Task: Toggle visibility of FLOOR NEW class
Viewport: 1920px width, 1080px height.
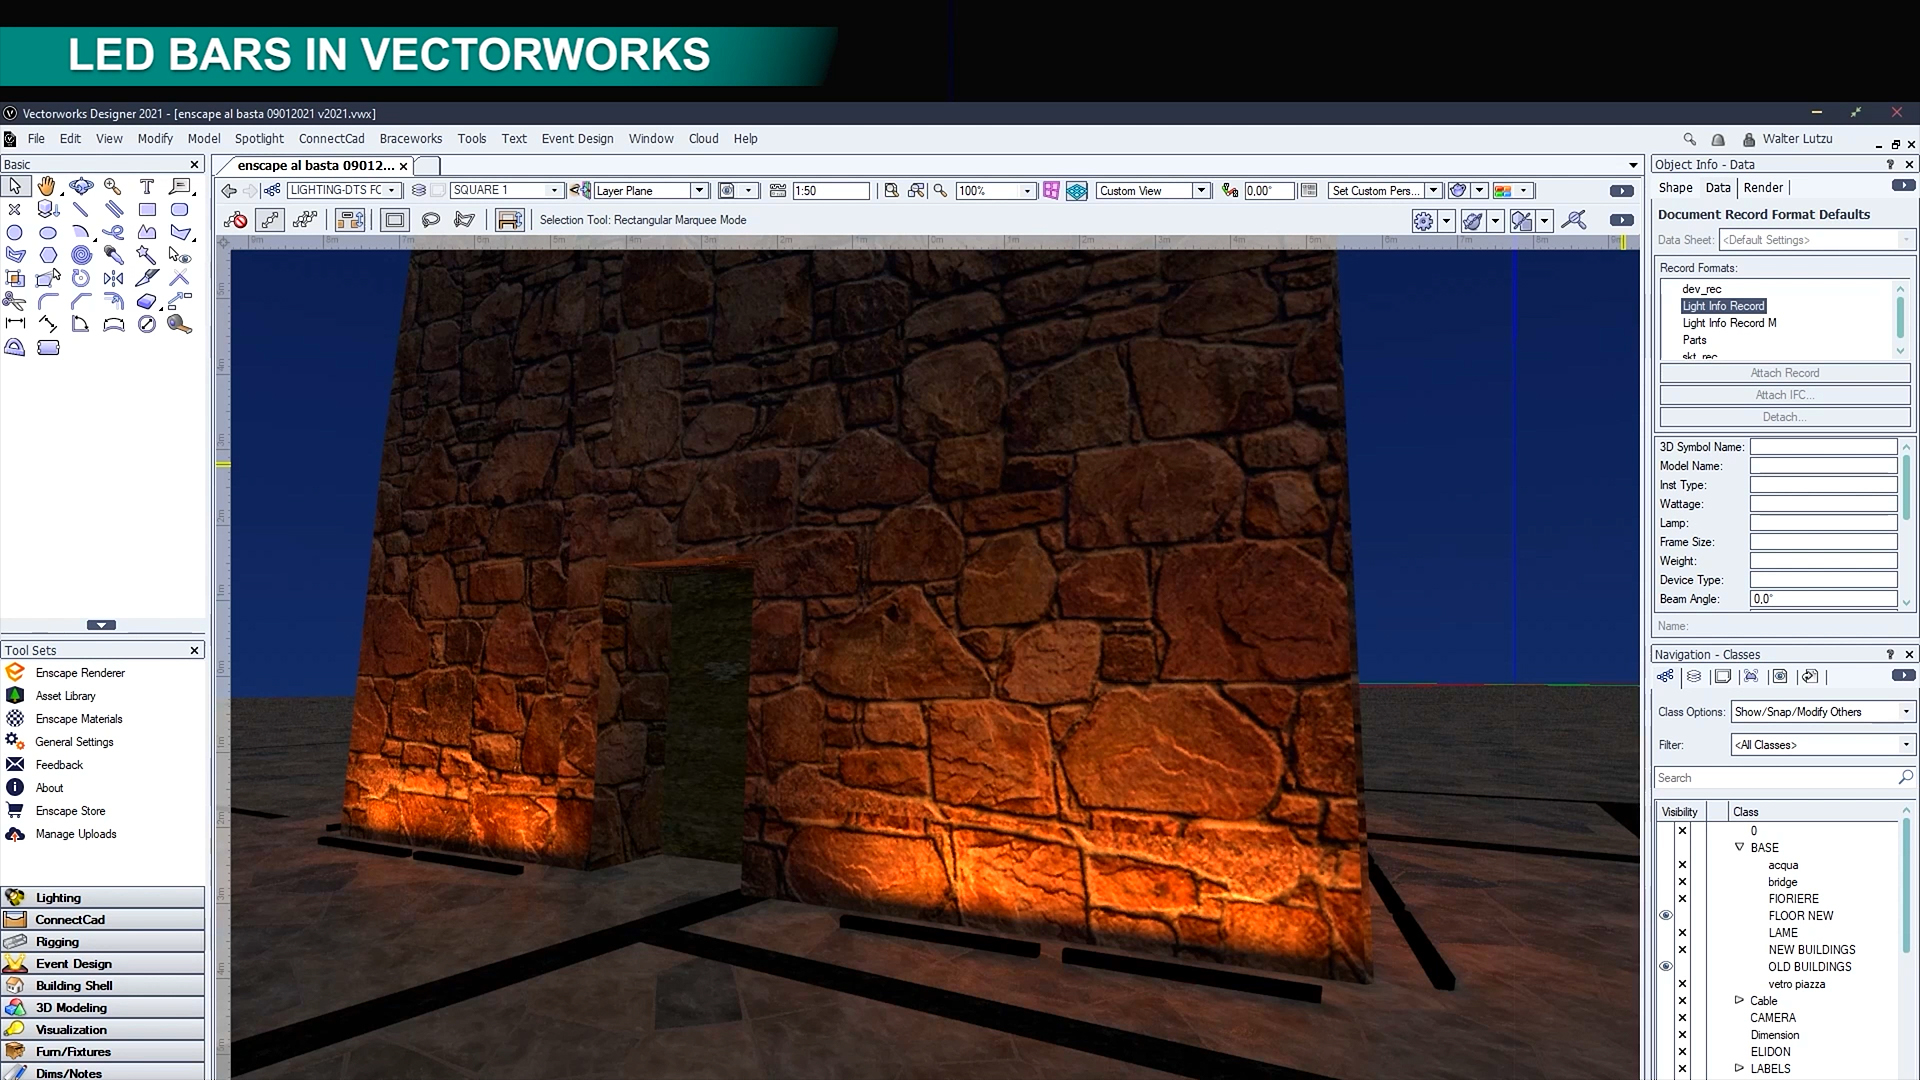Action: [1666, 915]
